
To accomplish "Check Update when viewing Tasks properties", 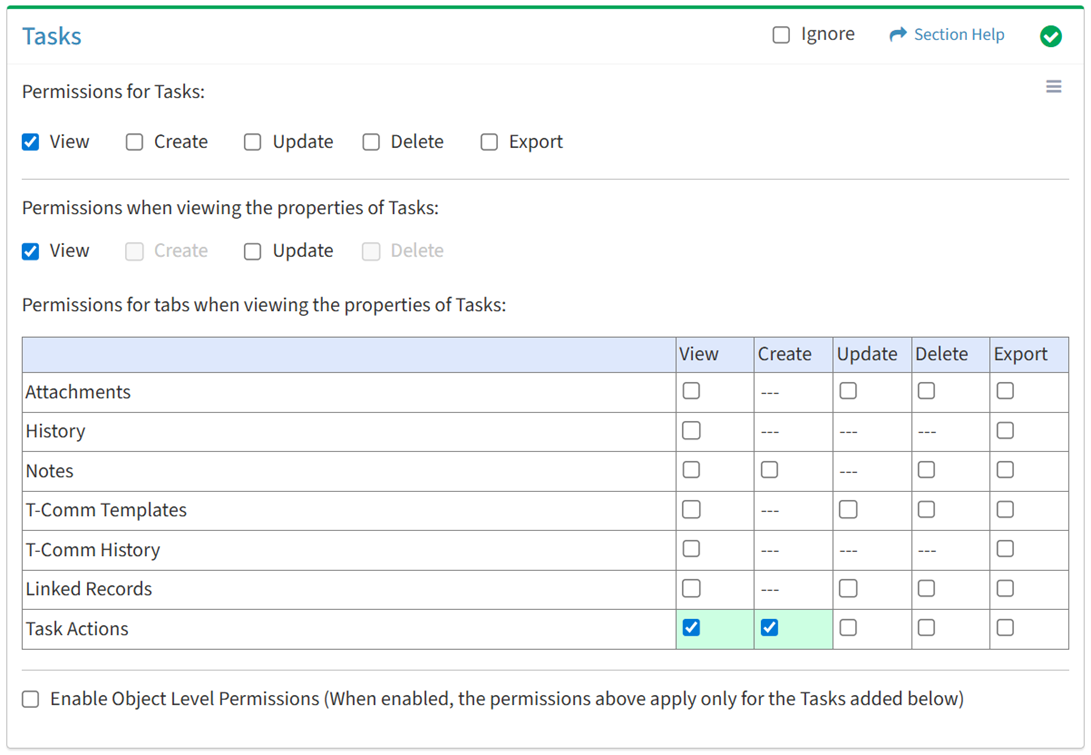I will (x=253, y=251).
